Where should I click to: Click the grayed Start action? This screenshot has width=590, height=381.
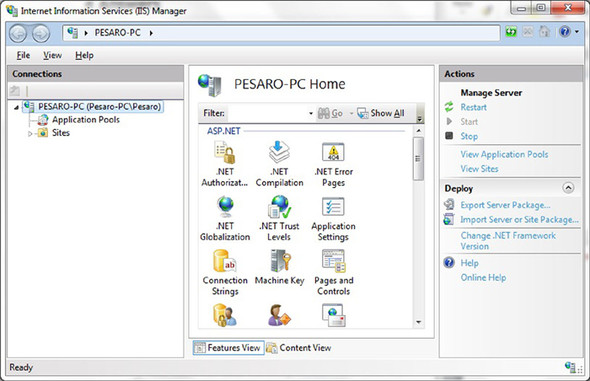469,121
